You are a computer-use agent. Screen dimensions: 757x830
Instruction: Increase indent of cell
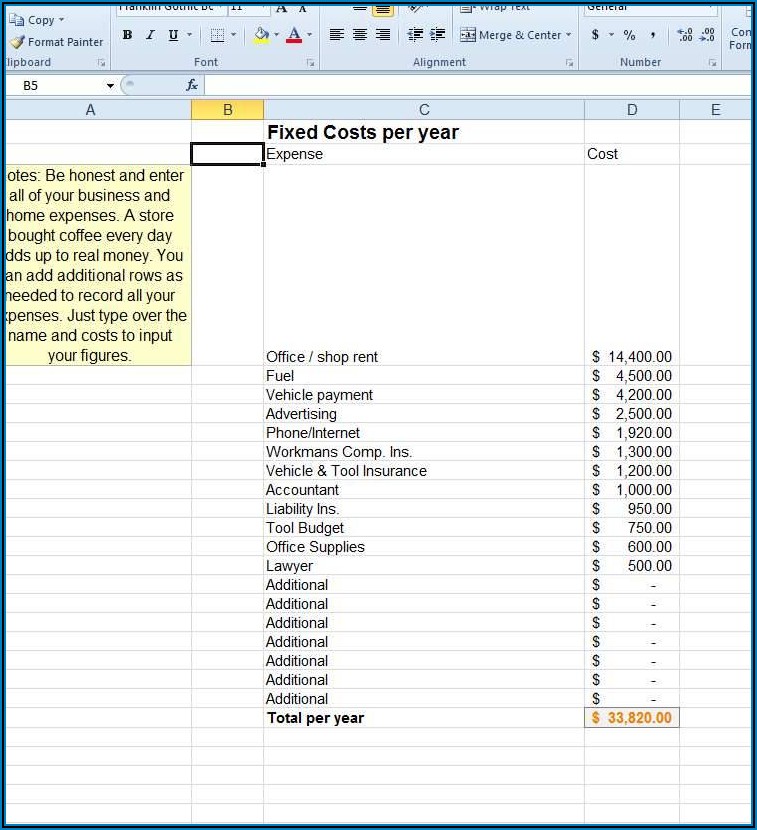(x=438, y=35)
